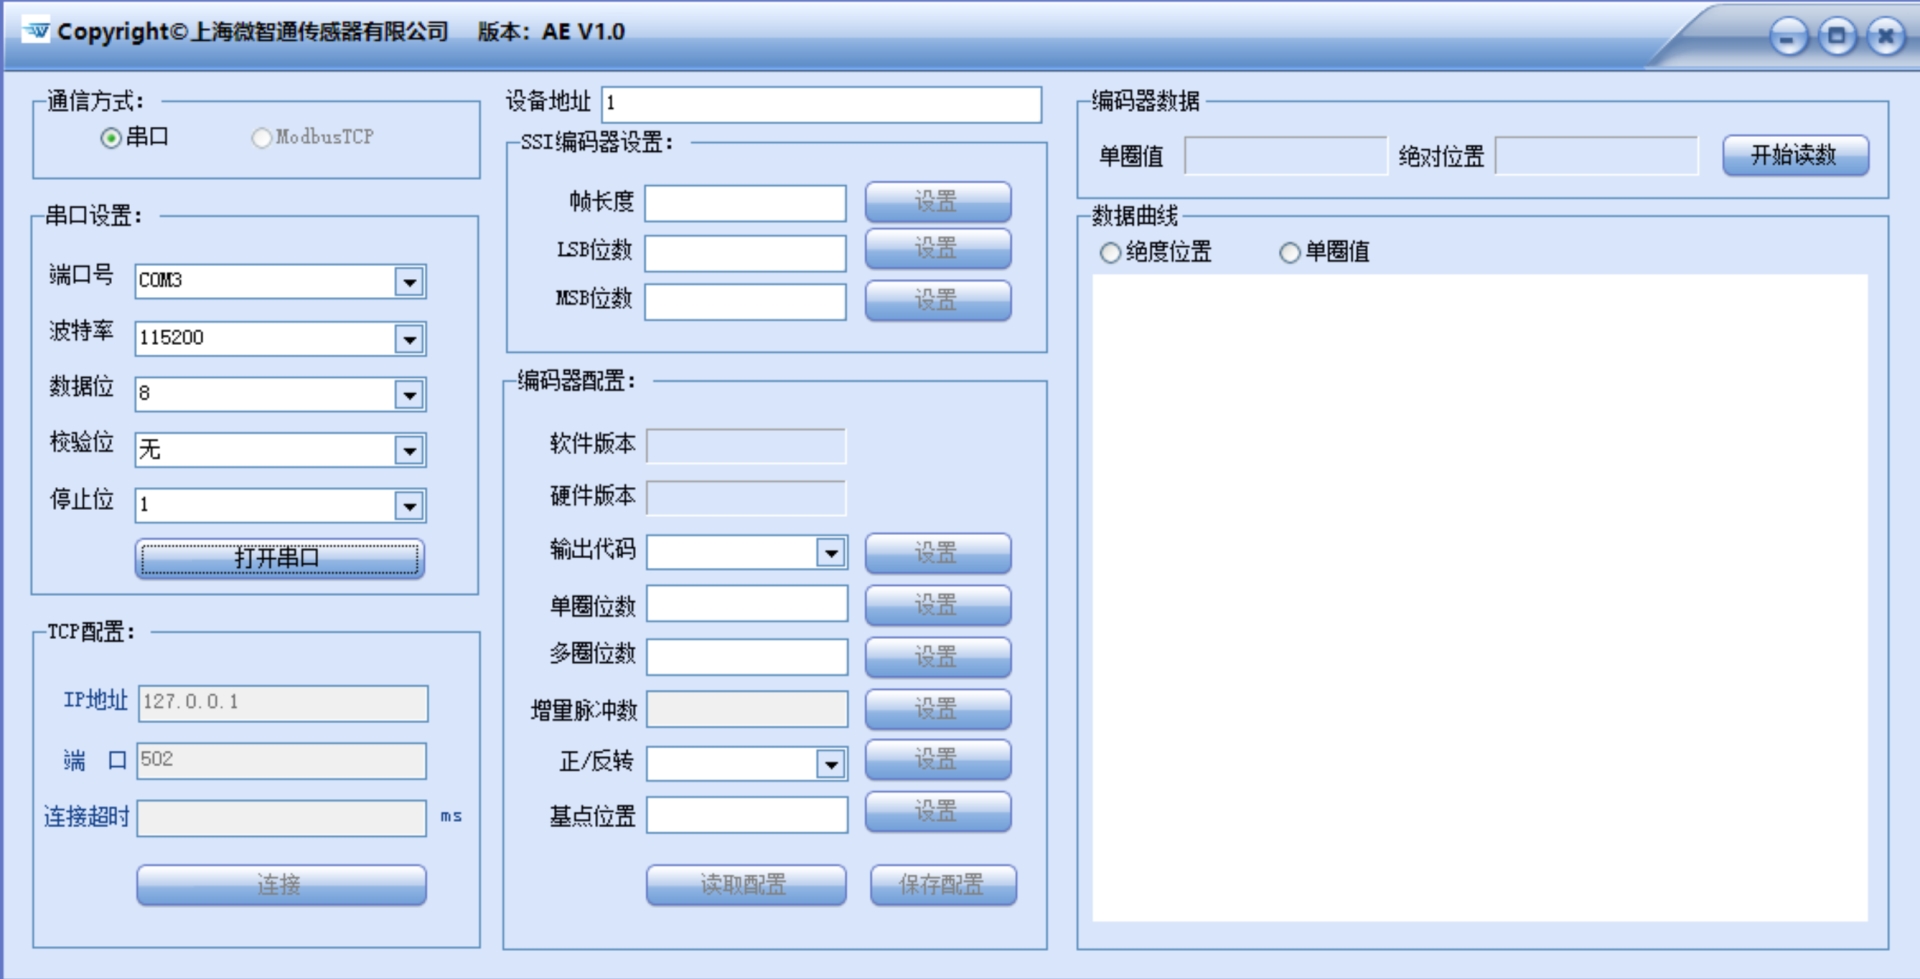This screenshot has height=979, width=1920.
Task: Click 设置 next to 帧长度
Action: pos(937,200)
